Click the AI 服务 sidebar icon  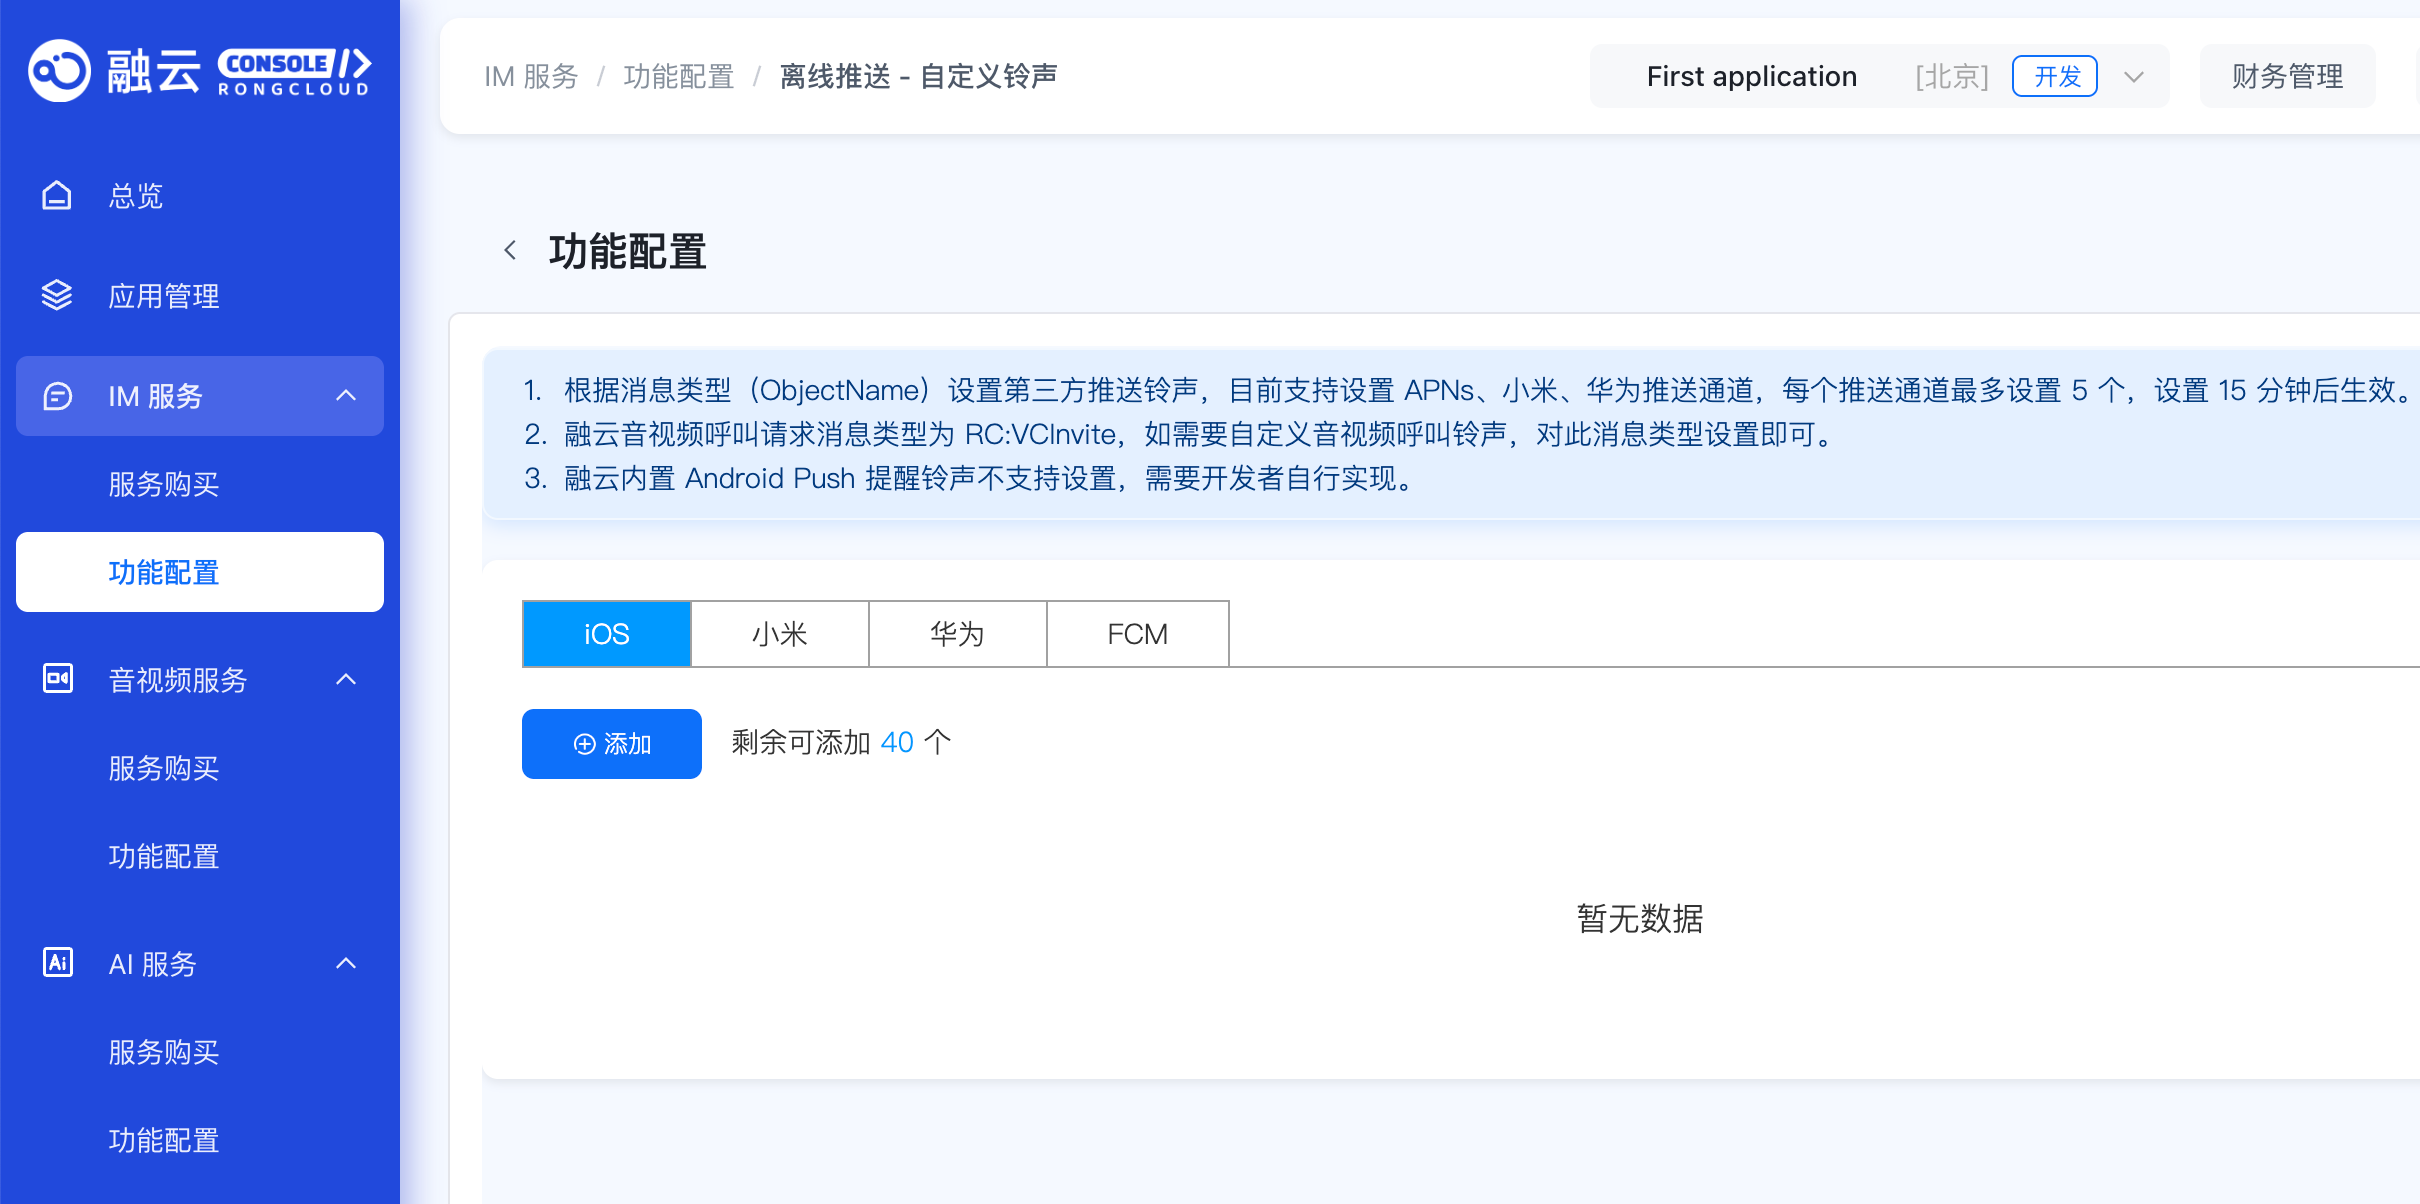click(57, 963)
